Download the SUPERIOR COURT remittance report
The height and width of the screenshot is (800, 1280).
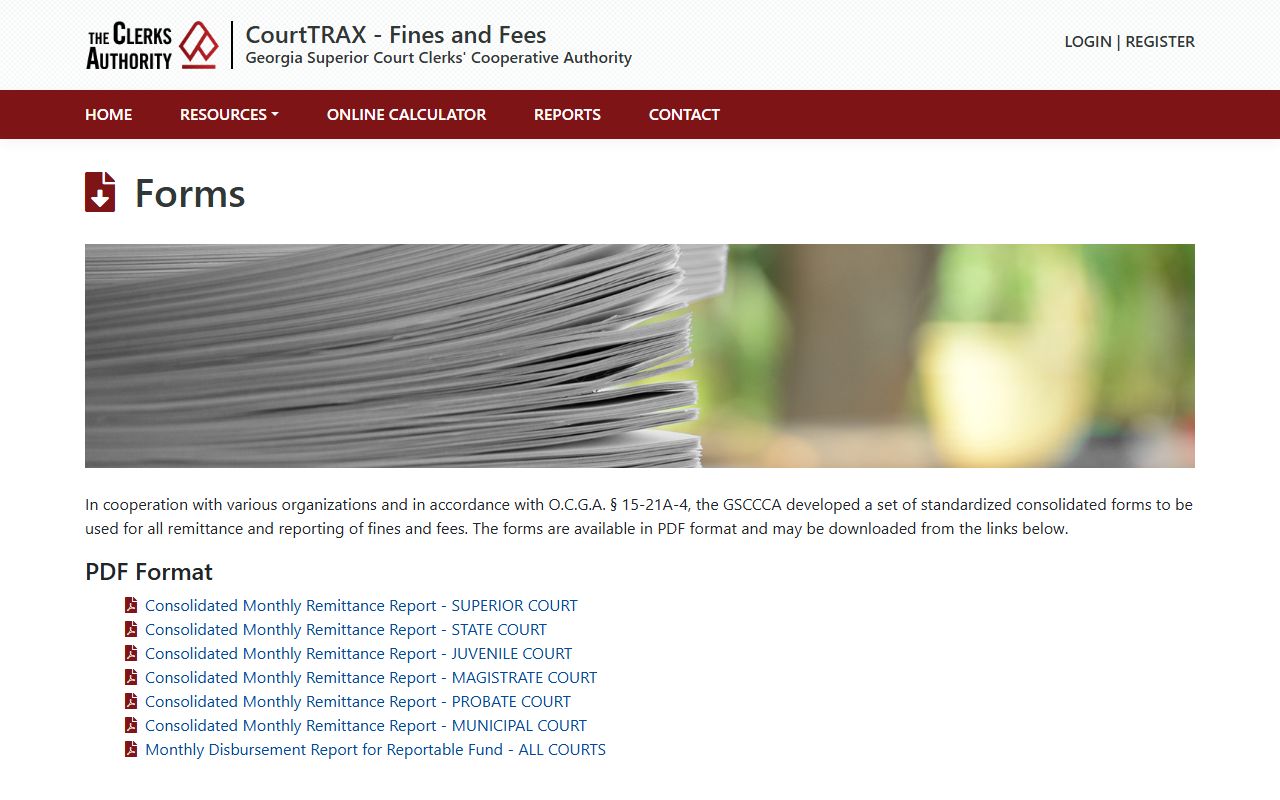(361, 605)
